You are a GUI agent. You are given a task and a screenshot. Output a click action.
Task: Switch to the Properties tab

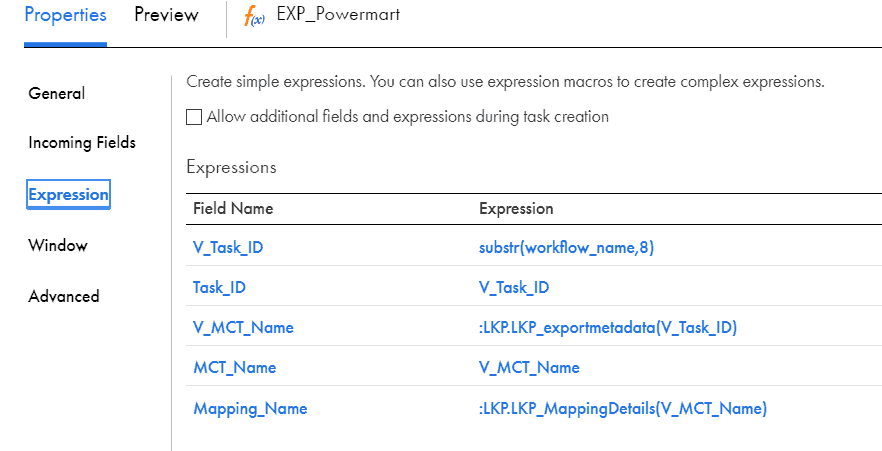[x=65, y=15]
